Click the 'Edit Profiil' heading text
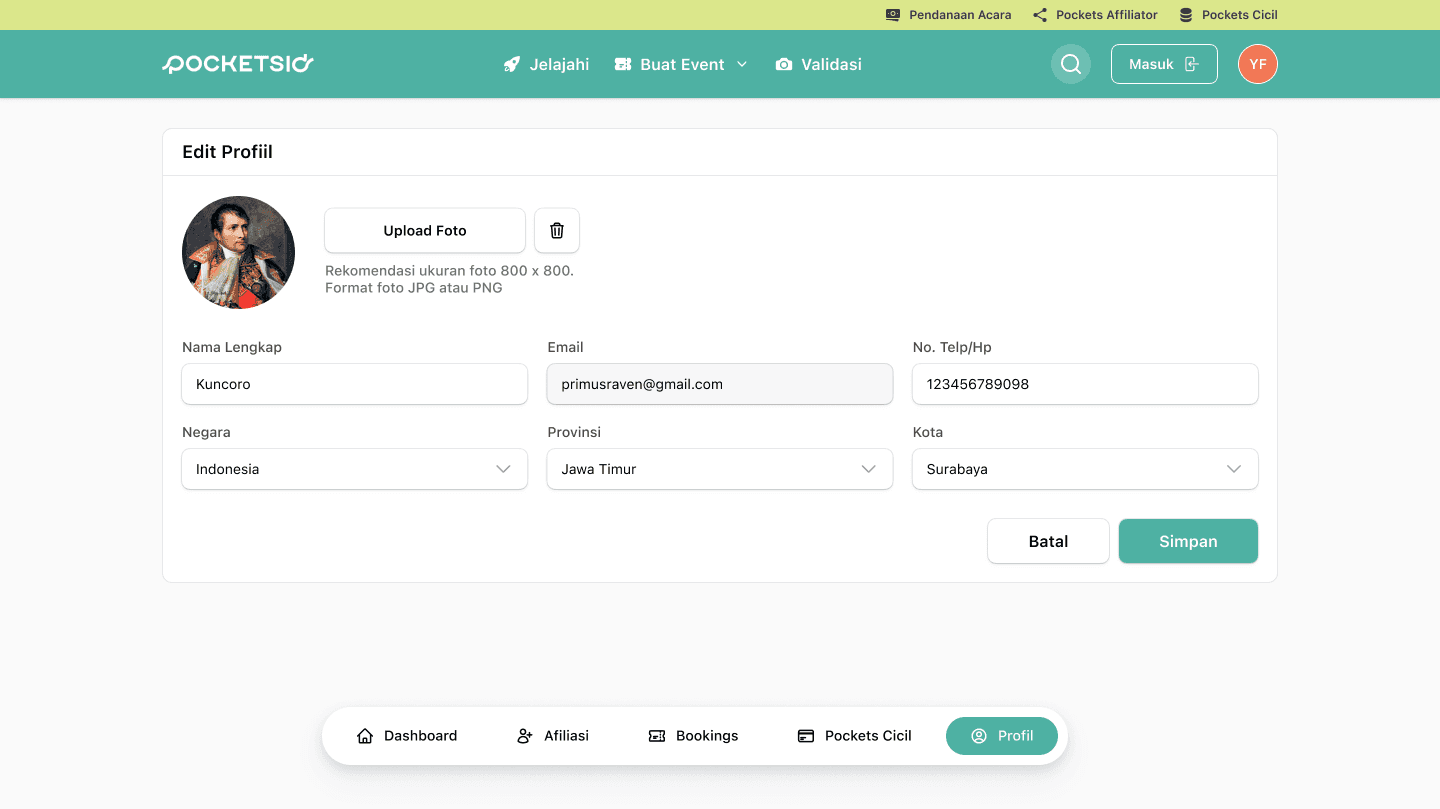 (x=227, y=152)
